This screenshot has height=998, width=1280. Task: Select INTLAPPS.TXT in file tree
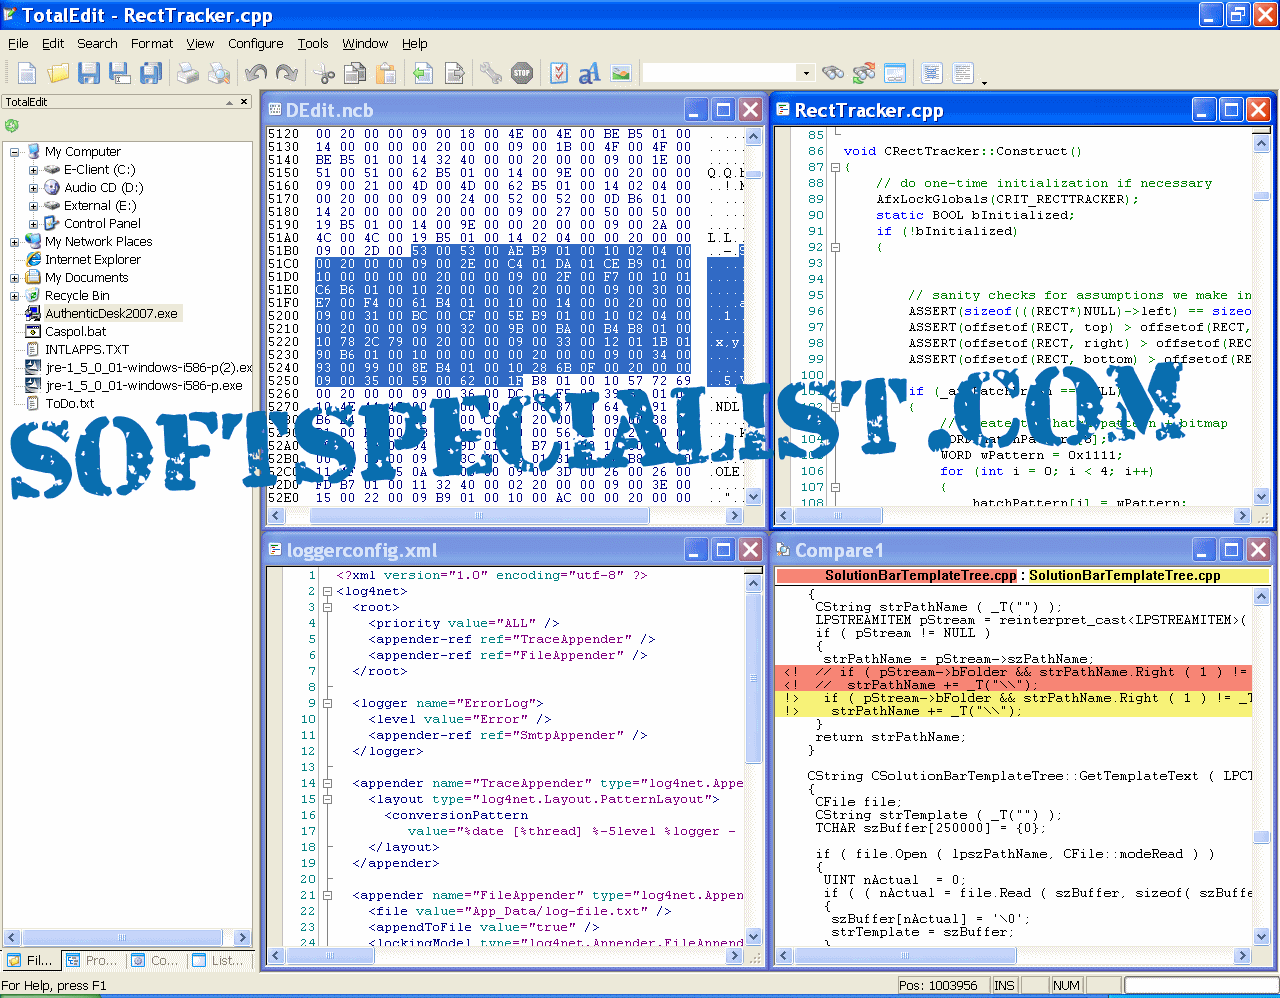point(87,350)
